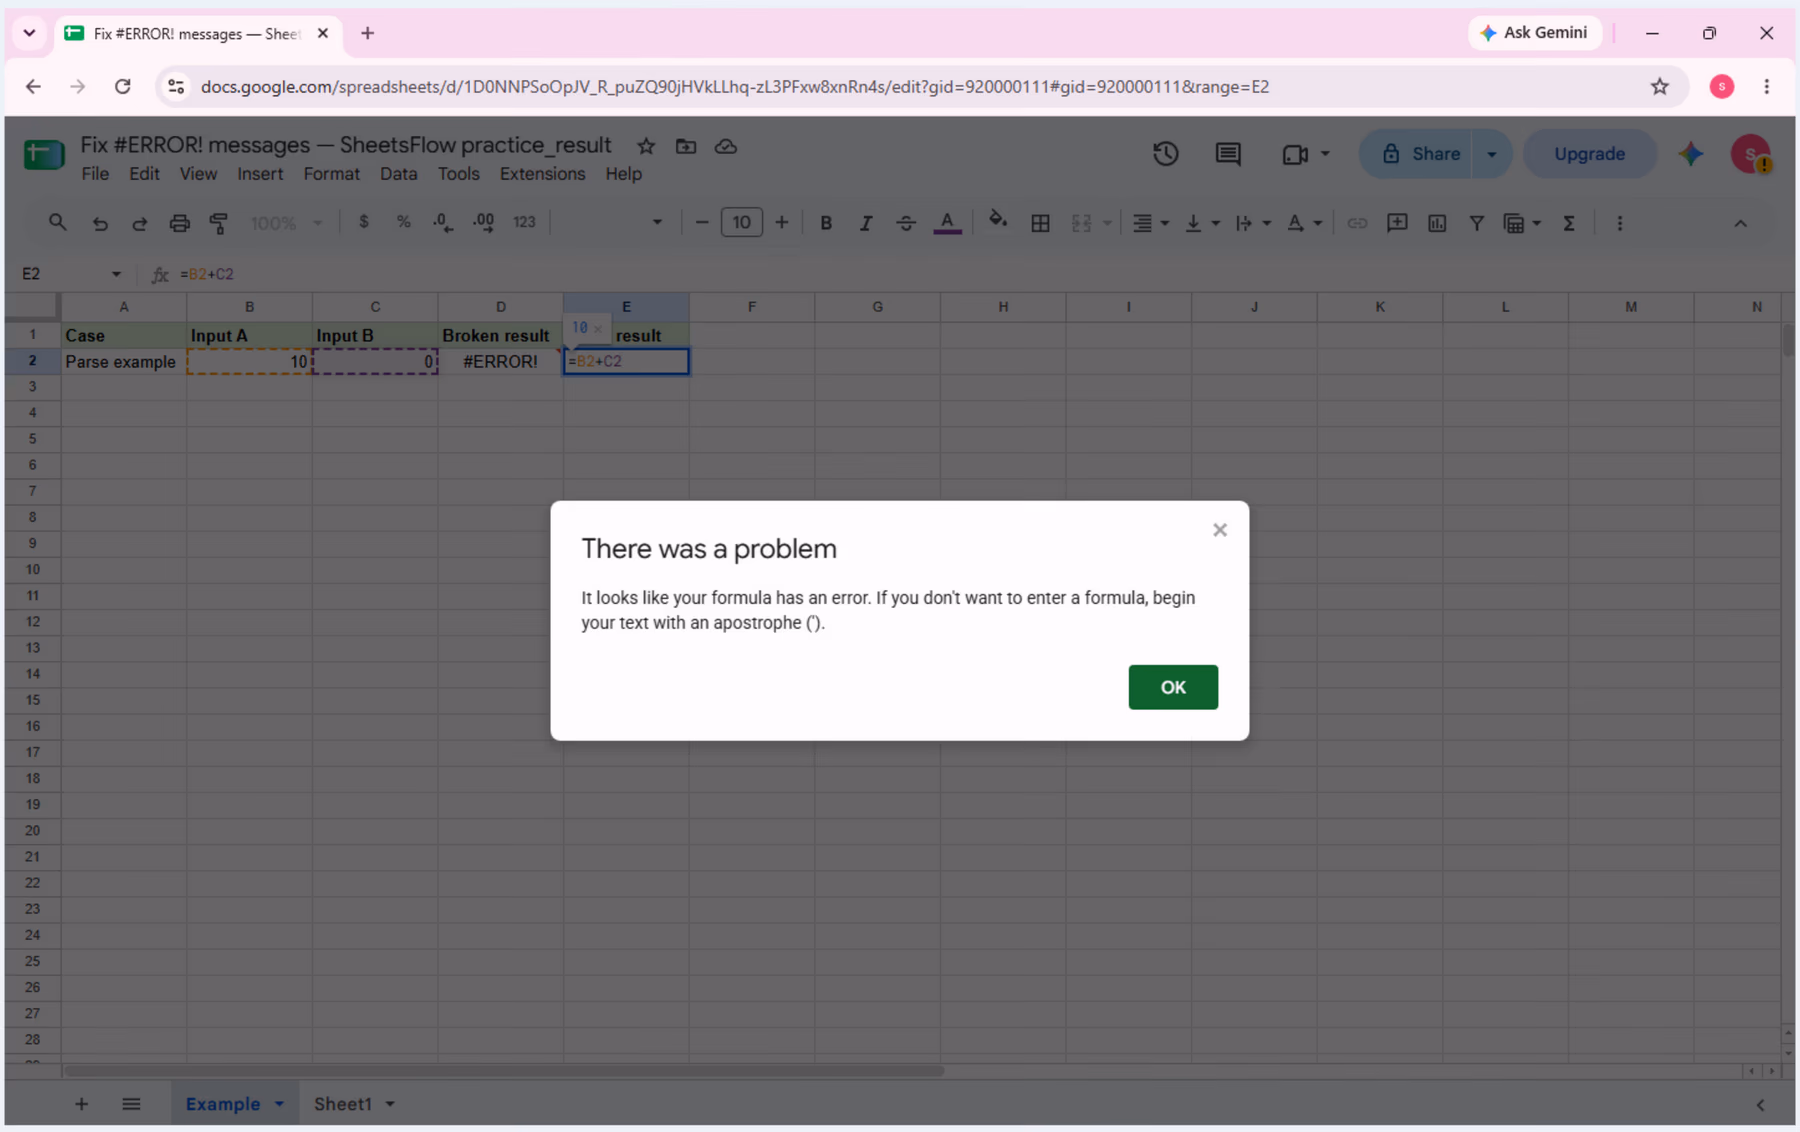
Task: Open the zoom 100% dropdown
Action: pos(286,223)
